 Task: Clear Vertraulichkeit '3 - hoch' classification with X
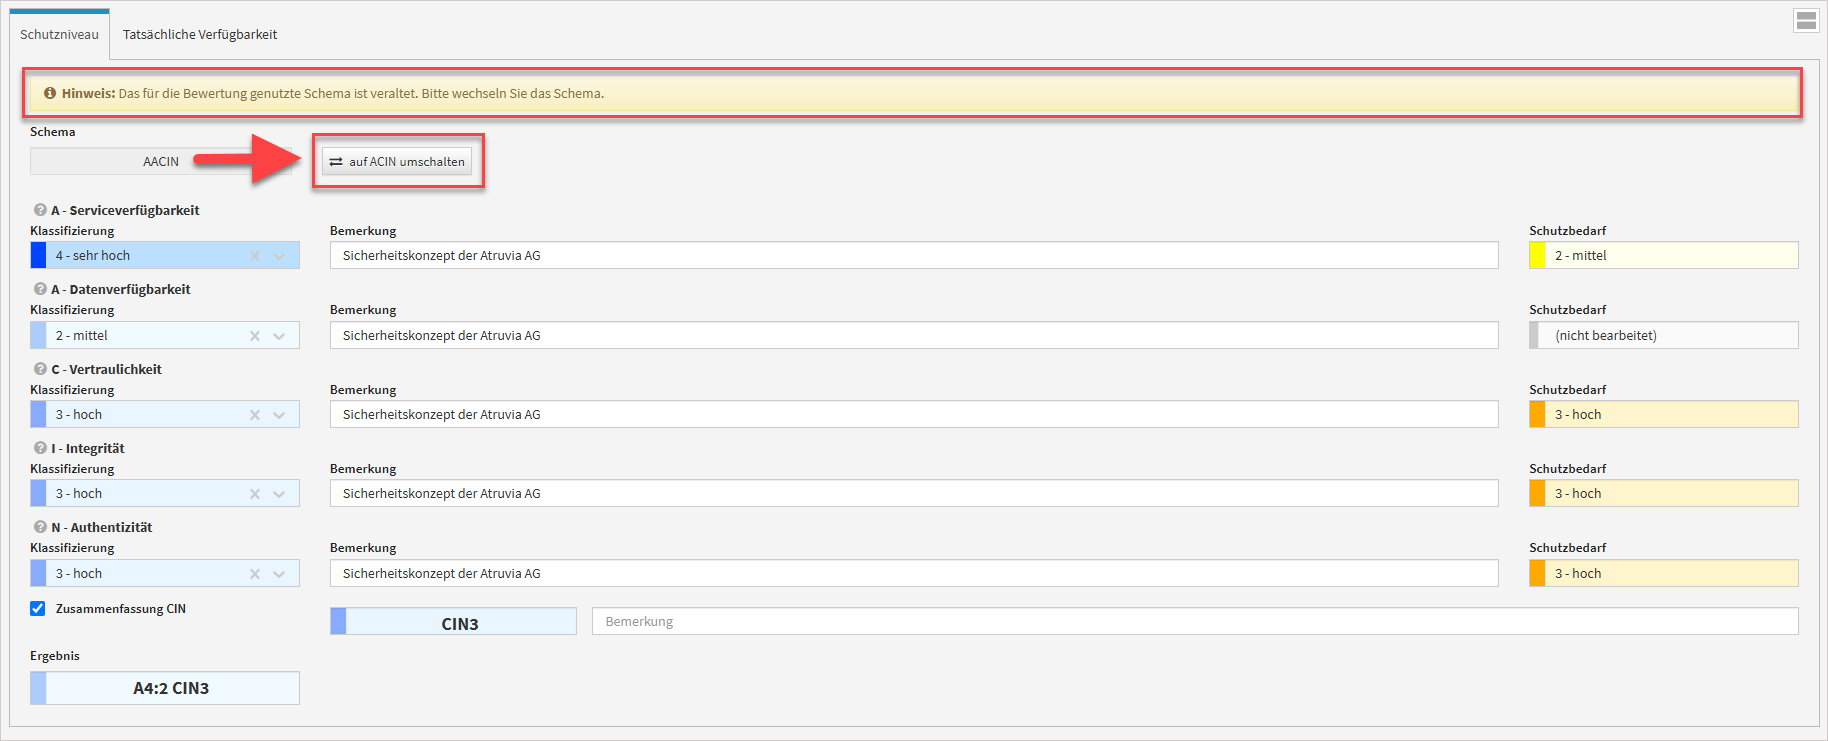click(255, 415)
